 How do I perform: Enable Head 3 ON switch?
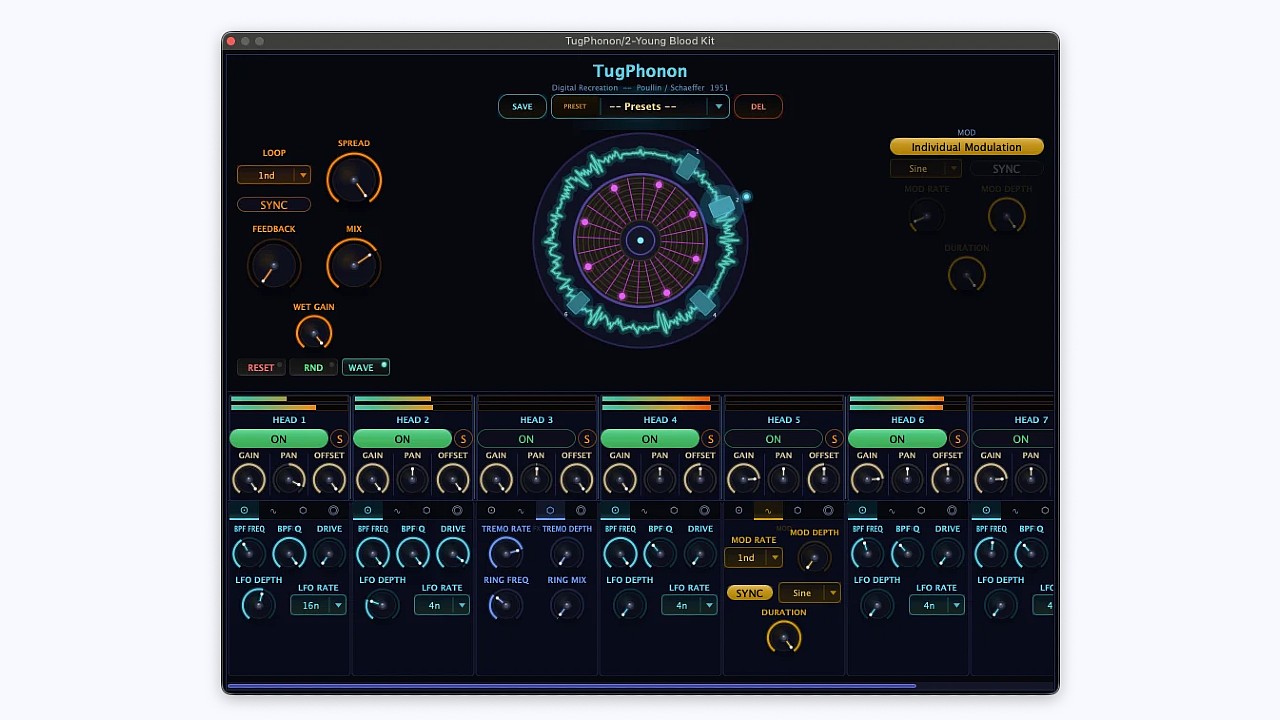click(x=526, y=439)
